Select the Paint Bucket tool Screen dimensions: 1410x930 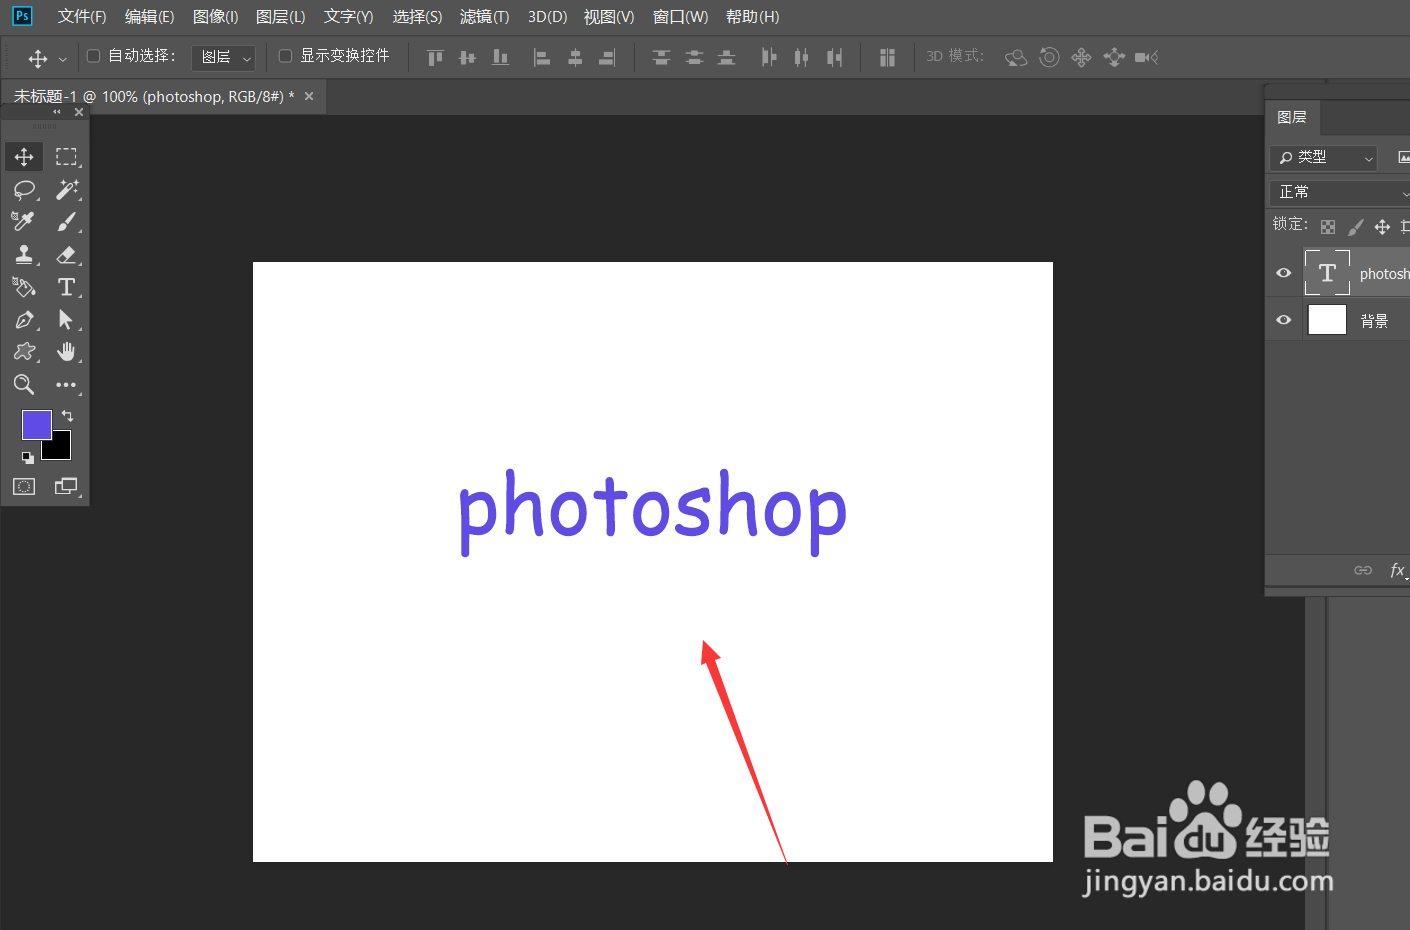(24, 287)
